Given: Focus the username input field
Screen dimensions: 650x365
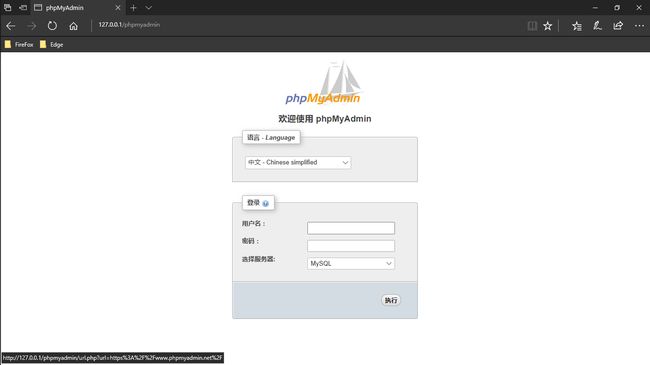Looking at the screenshot, I should click(x=351, y=228).
